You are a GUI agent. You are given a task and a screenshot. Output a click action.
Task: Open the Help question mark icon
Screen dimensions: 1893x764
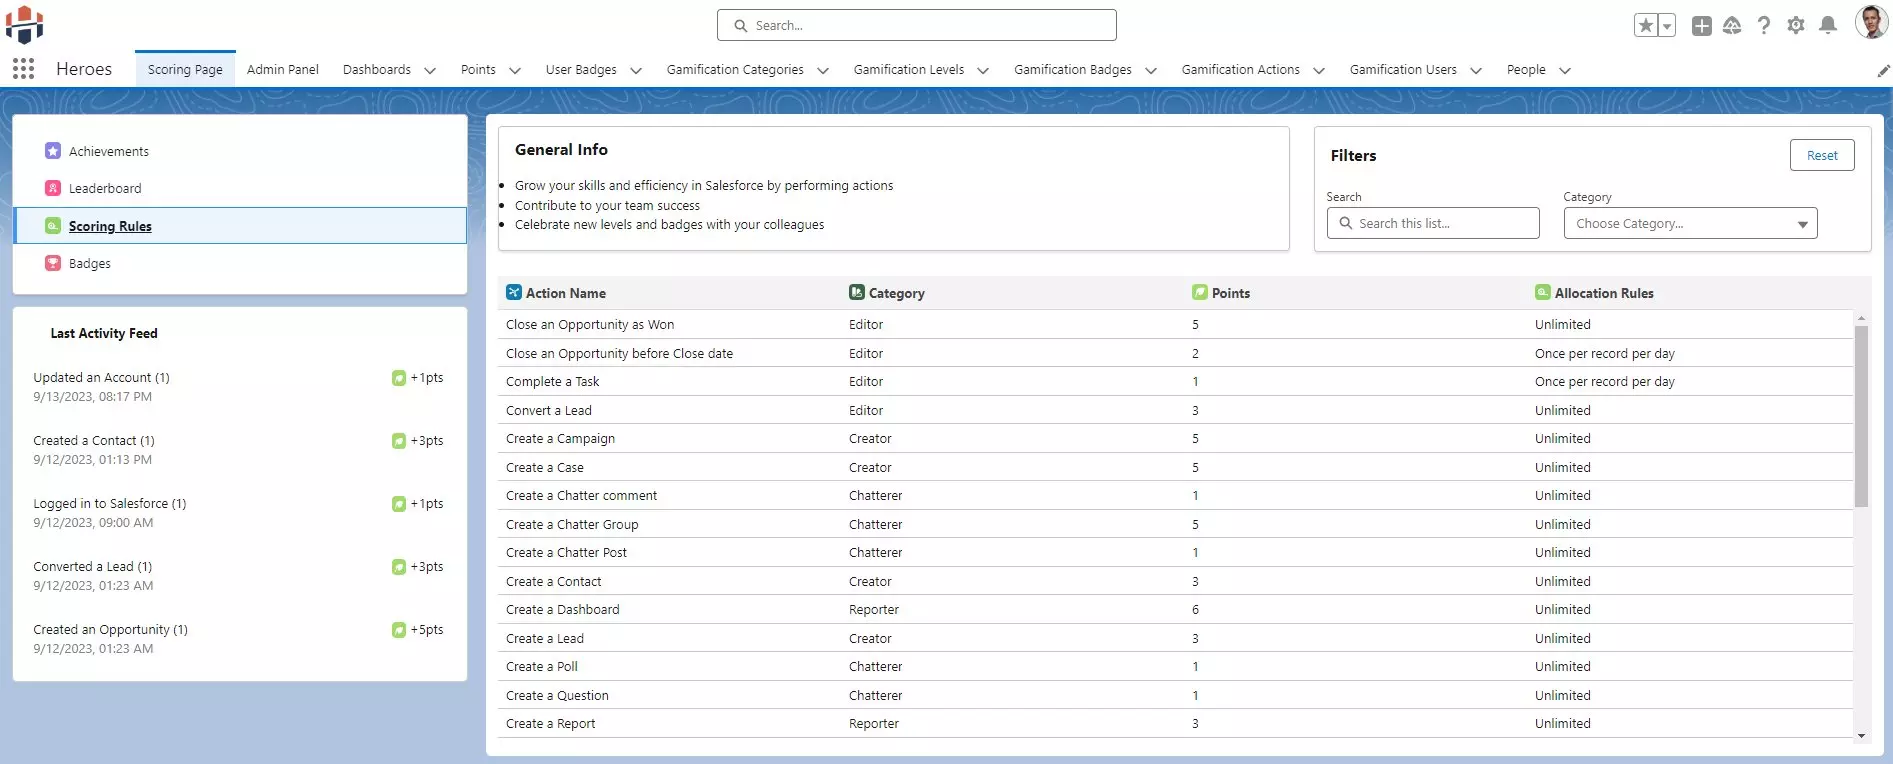coord(1764,26)
